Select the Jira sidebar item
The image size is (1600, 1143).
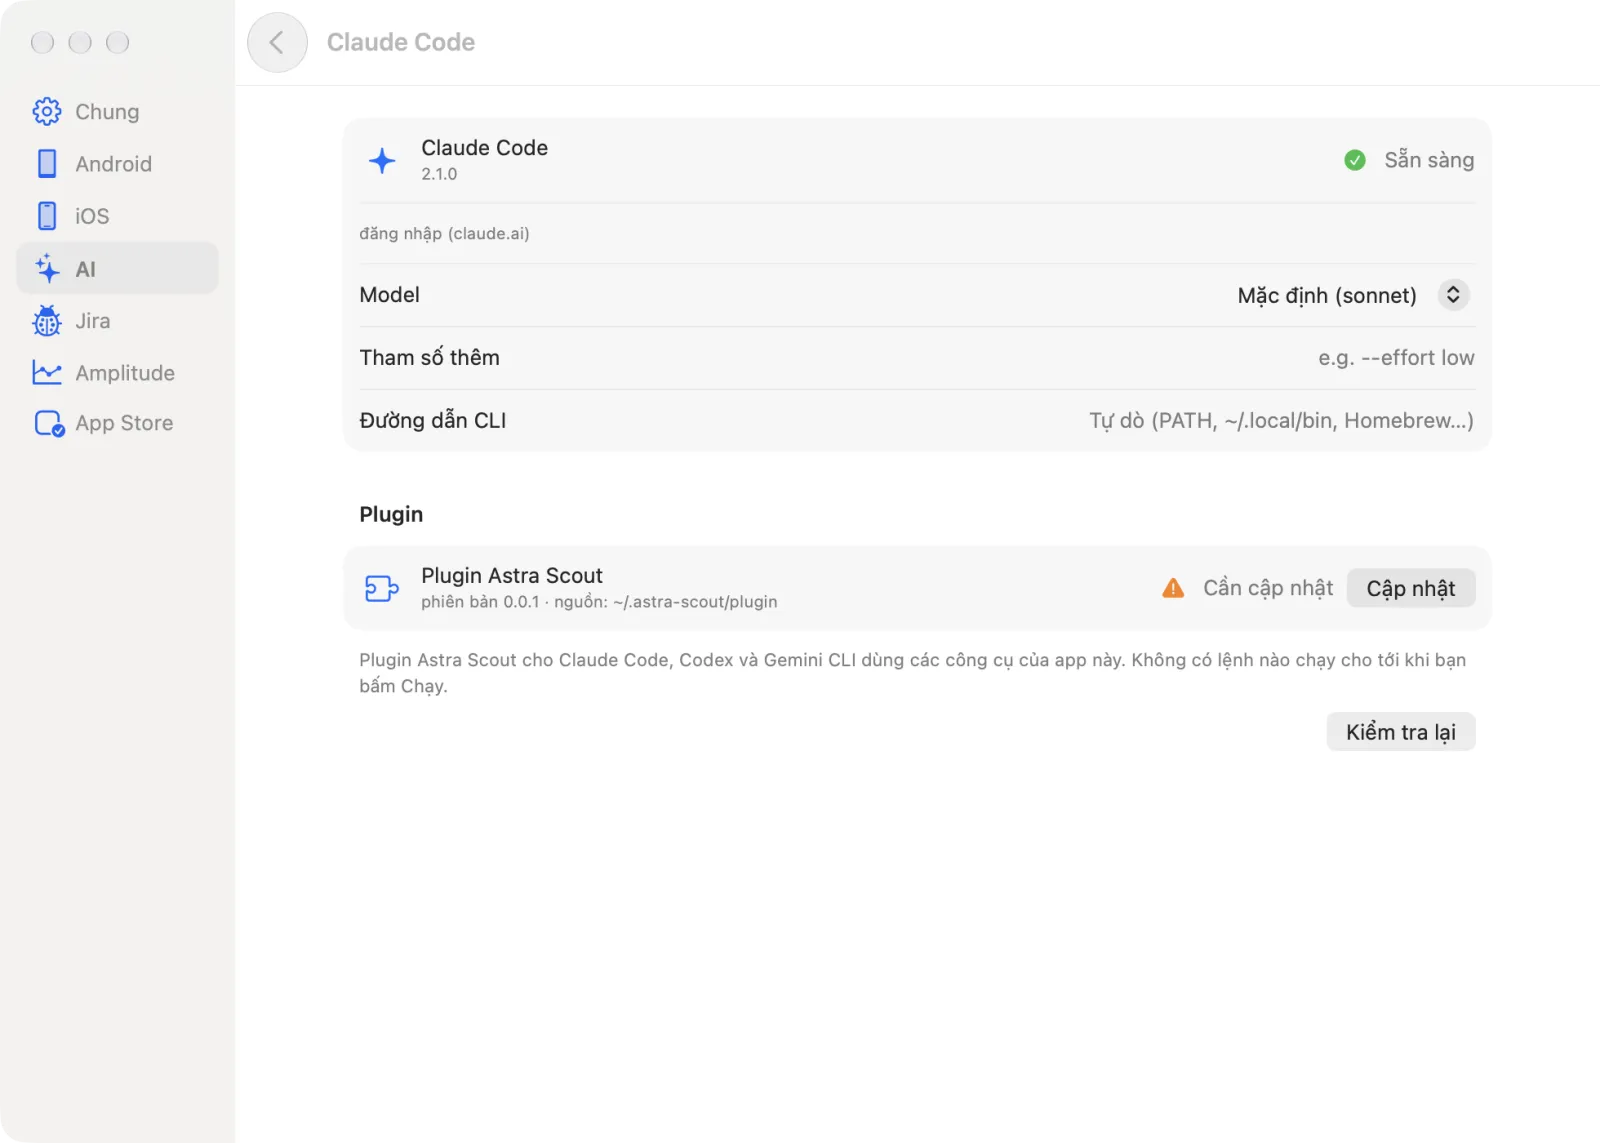117,321
